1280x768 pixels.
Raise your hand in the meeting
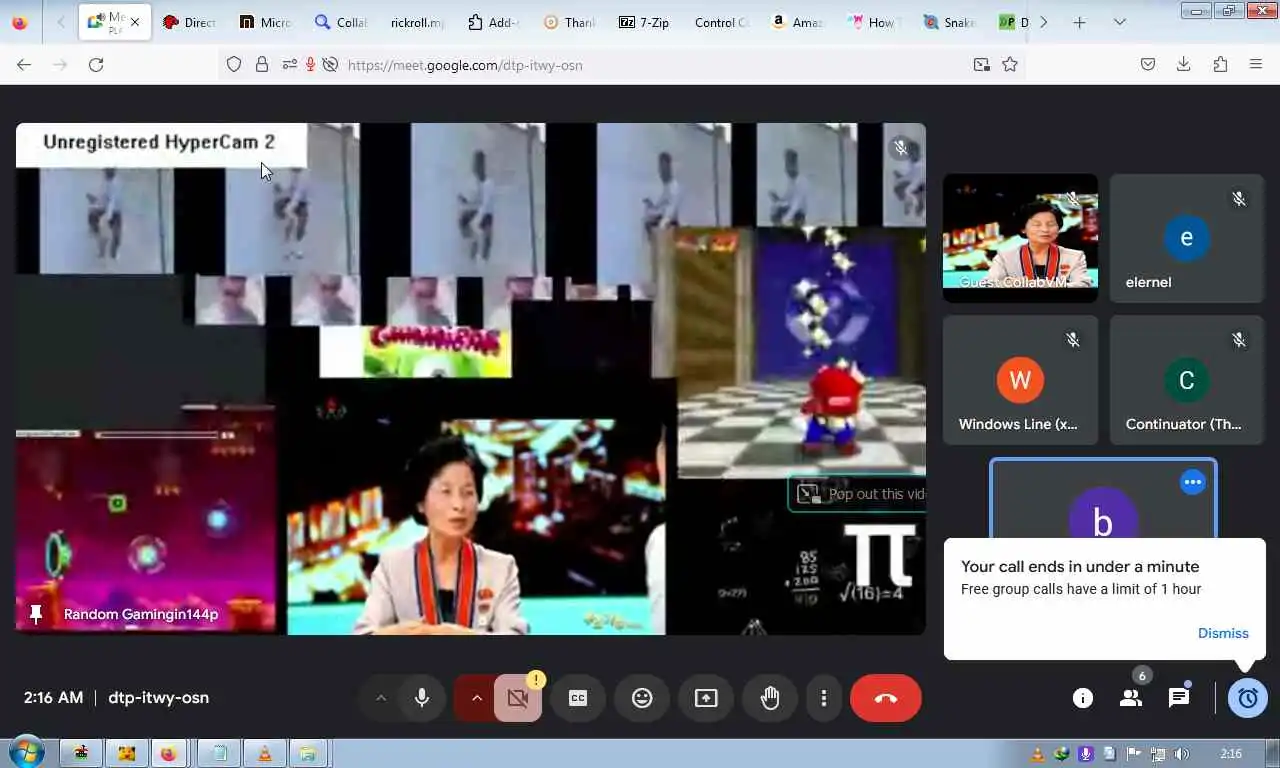tap(770, 698)
